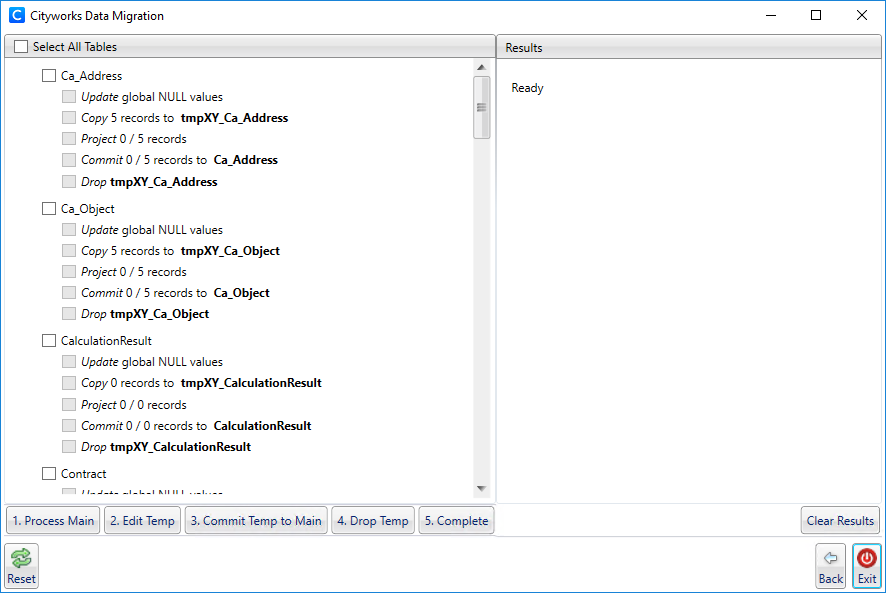The image size is (886, 593).
Task: Toggle Drop tmpXY_CalculationResult checkbox
Action: [69, 447]
